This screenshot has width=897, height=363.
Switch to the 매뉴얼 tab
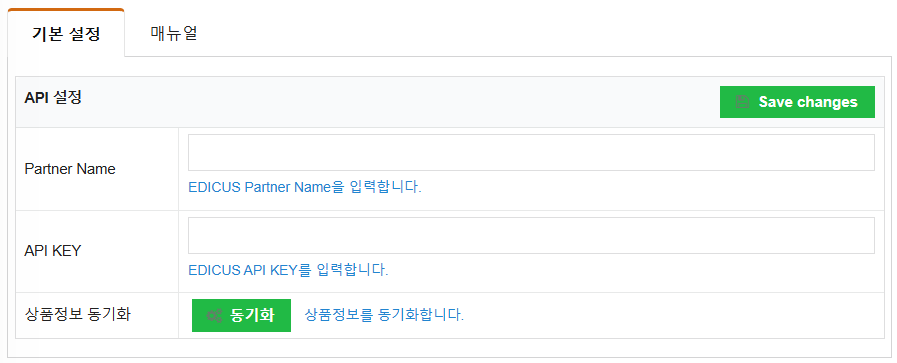174,33
